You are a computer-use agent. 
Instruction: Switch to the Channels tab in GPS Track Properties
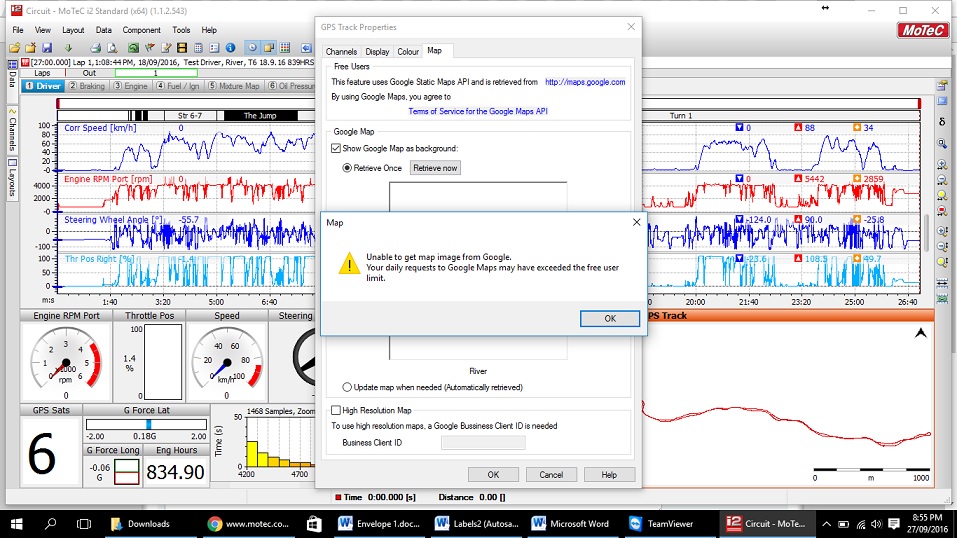pyautogui.click(x=341, y=52)
